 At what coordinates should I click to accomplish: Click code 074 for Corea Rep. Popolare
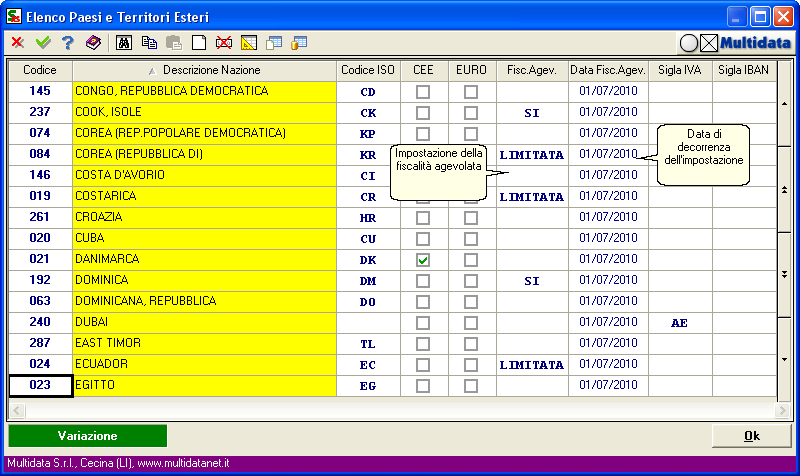coord(40,133)
